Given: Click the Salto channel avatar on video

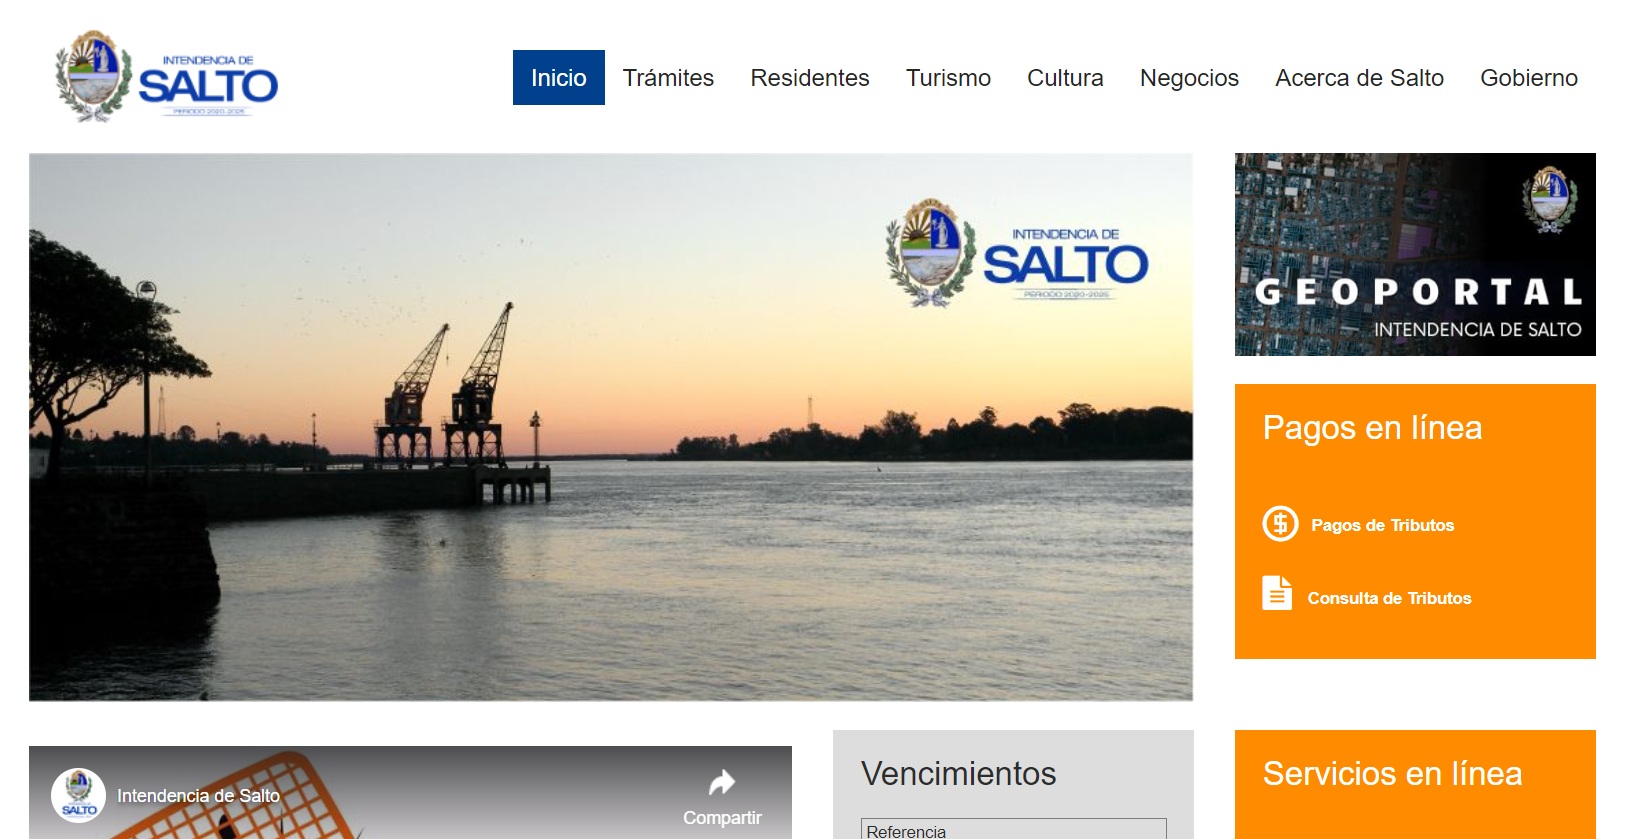Looking at the screenshot, I should coord(79,795).
